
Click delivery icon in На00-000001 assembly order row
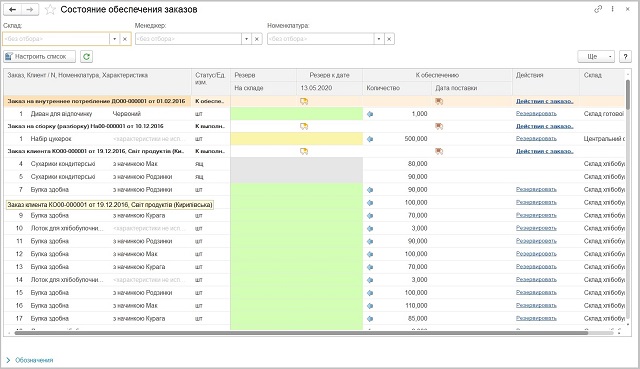(x=439, y=126)
